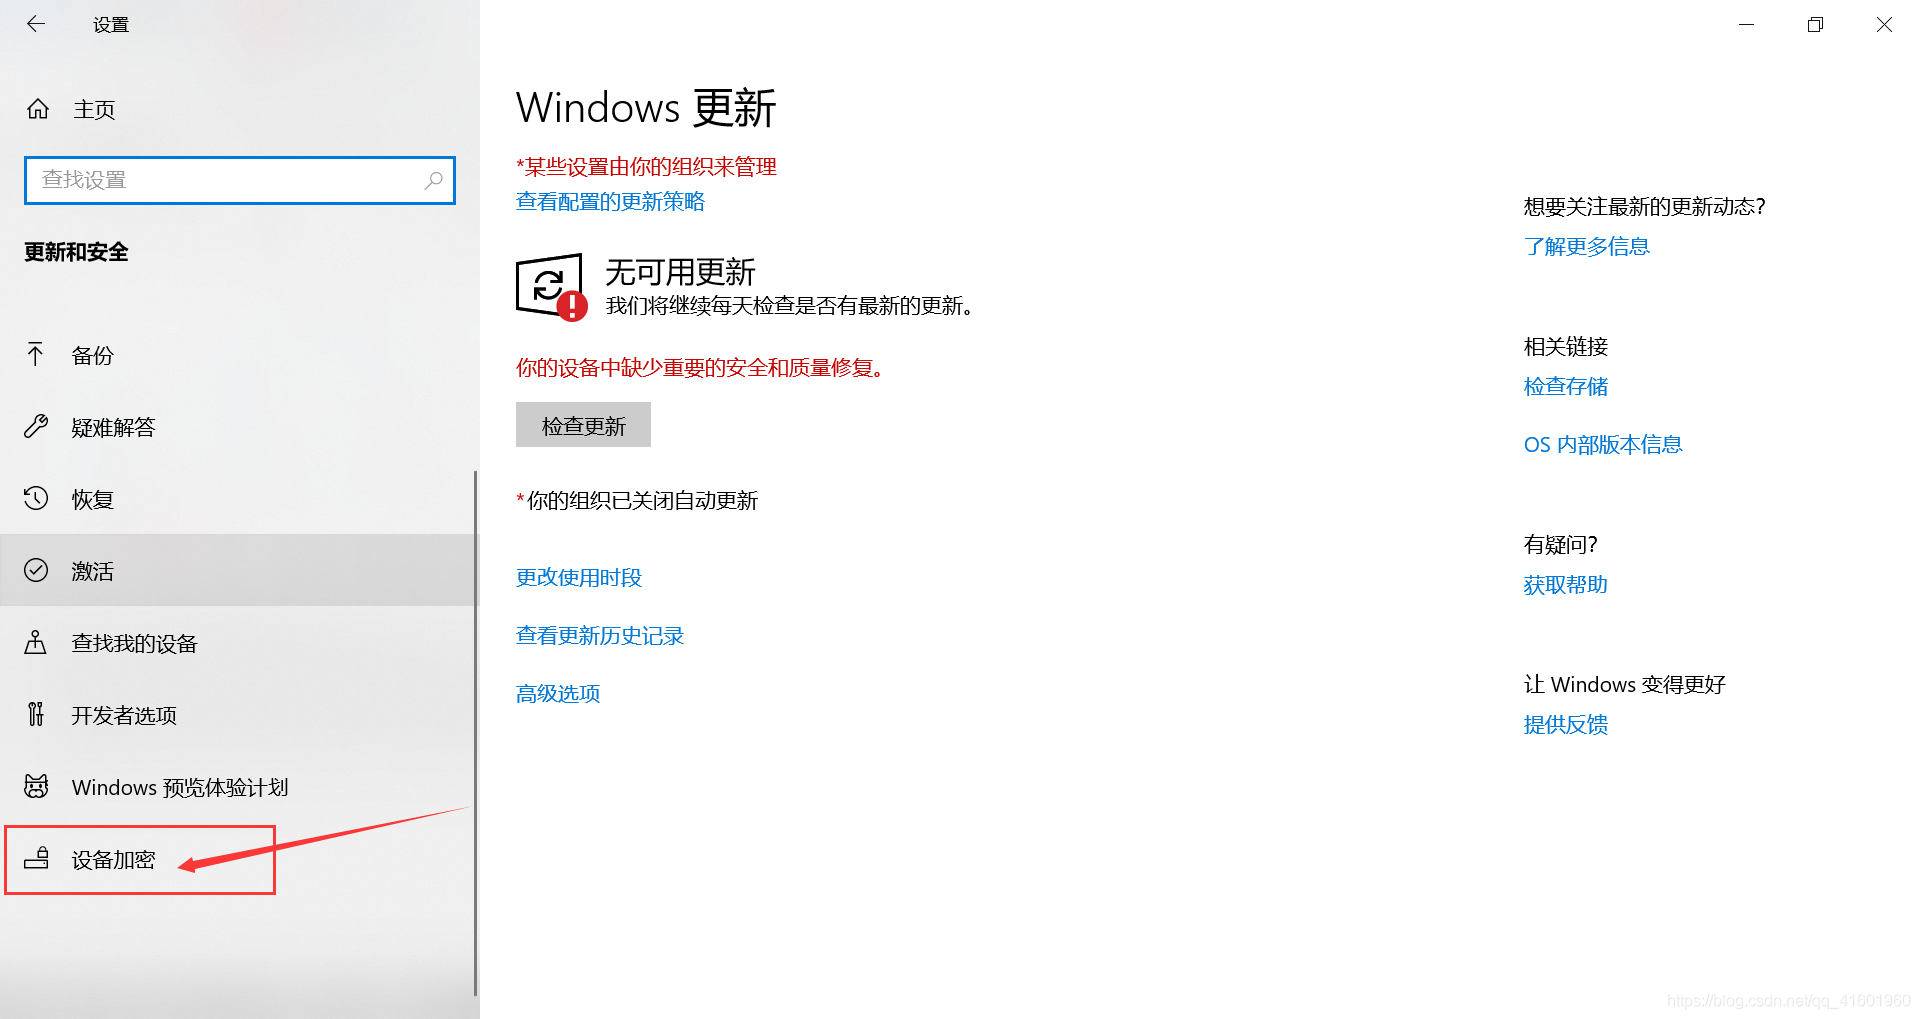The image size is (1920, 1019).
Task: Click the sidebar vertical scrollbar
Action: 476,732
